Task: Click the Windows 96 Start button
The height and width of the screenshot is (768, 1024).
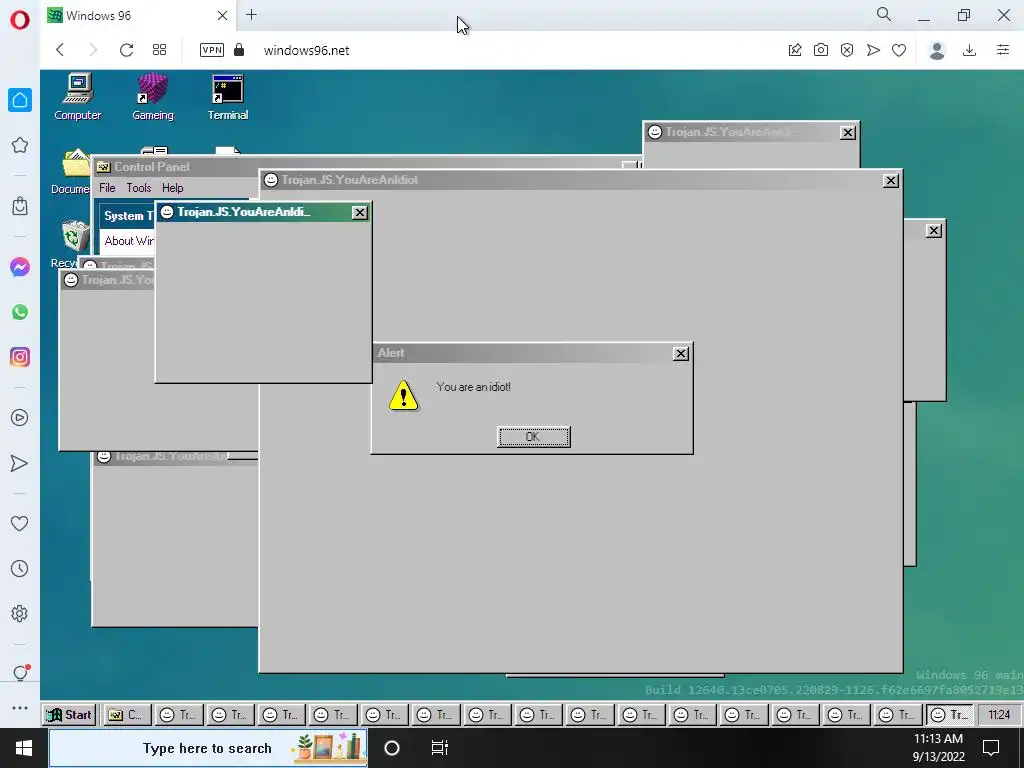Action: point(69,714)
